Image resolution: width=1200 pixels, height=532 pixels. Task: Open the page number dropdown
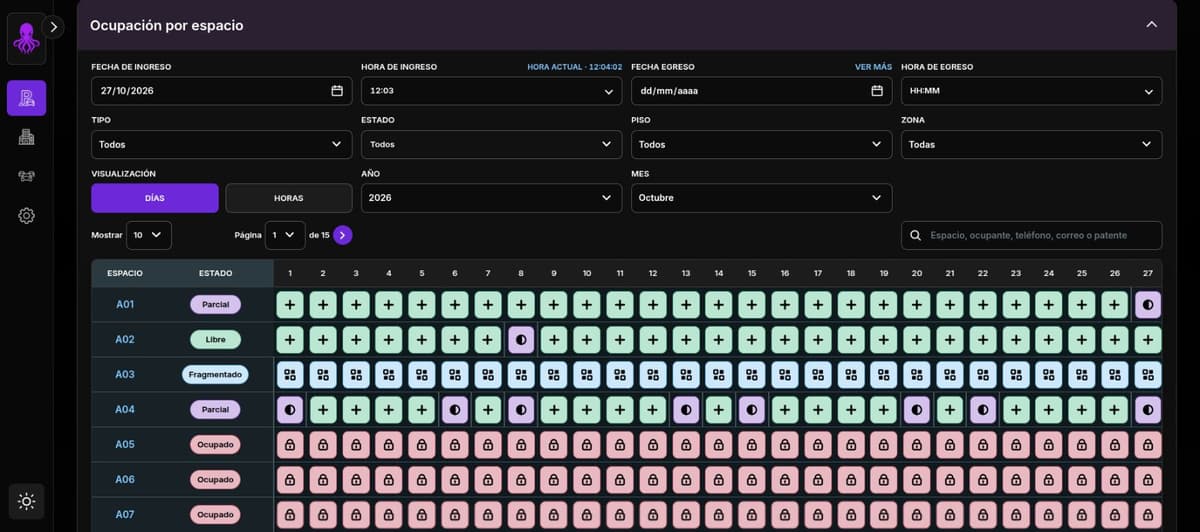[285, 235]
